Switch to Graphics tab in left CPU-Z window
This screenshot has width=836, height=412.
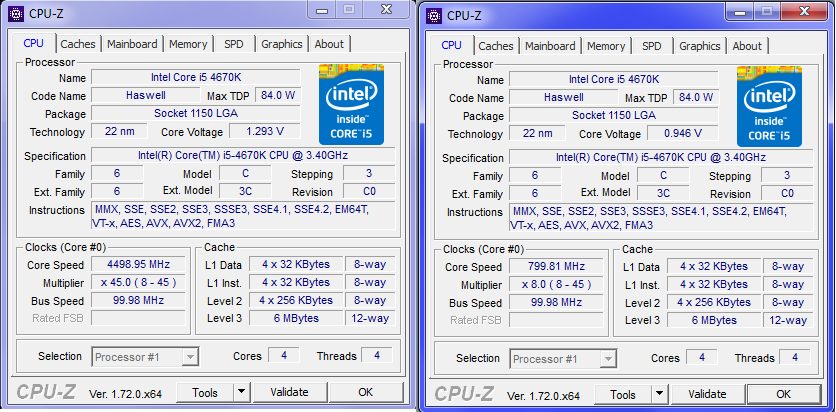point(282,44)
